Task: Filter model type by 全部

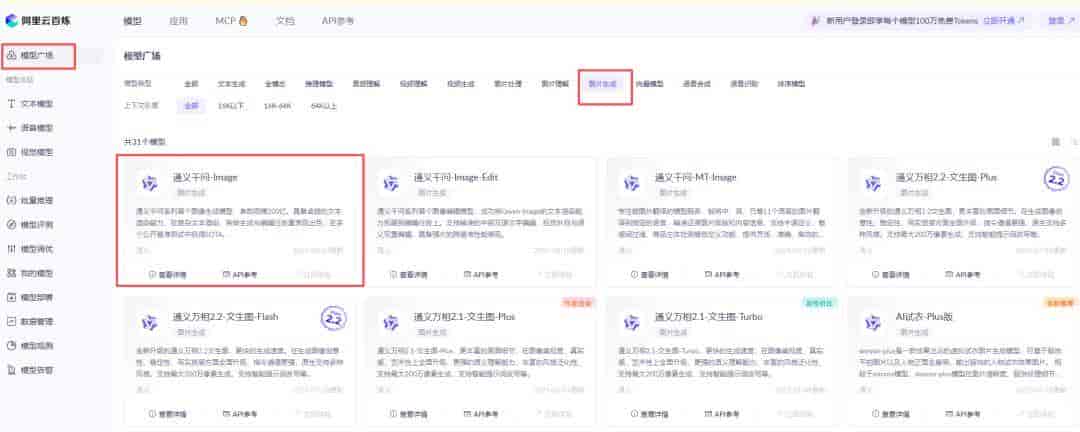Action: (191, 83)
